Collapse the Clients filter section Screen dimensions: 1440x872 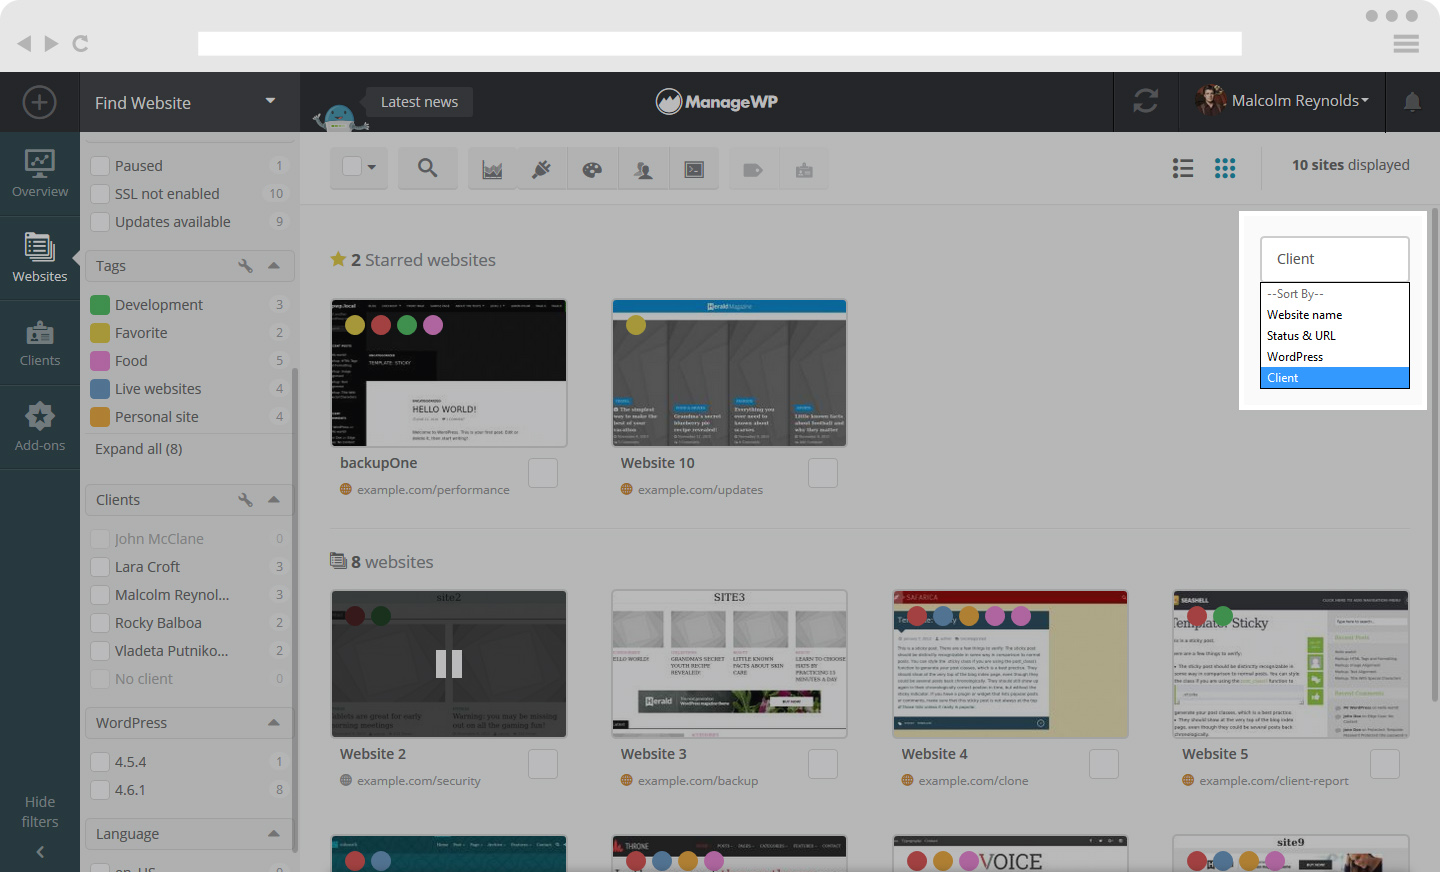[274, 500]
